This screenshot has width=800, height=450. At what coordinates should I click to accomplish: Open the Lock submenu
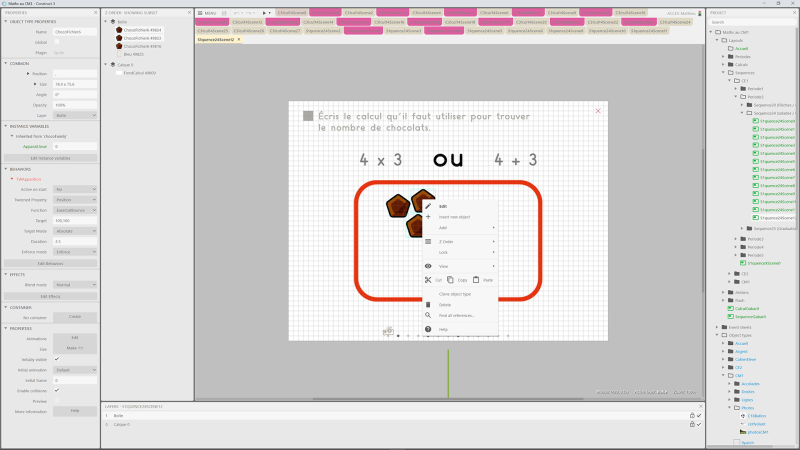point(460,252)
